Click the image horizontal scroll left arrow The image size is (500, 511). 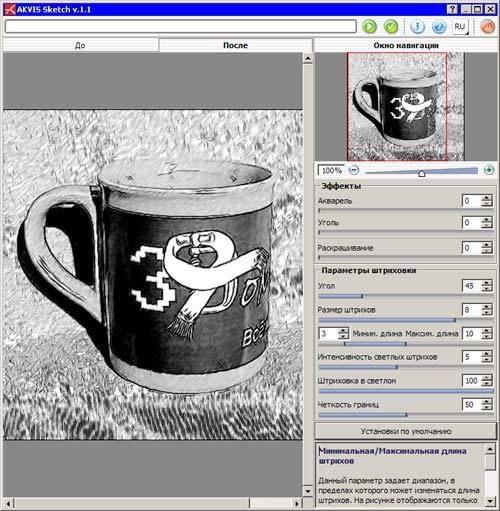tap(8, 503)
